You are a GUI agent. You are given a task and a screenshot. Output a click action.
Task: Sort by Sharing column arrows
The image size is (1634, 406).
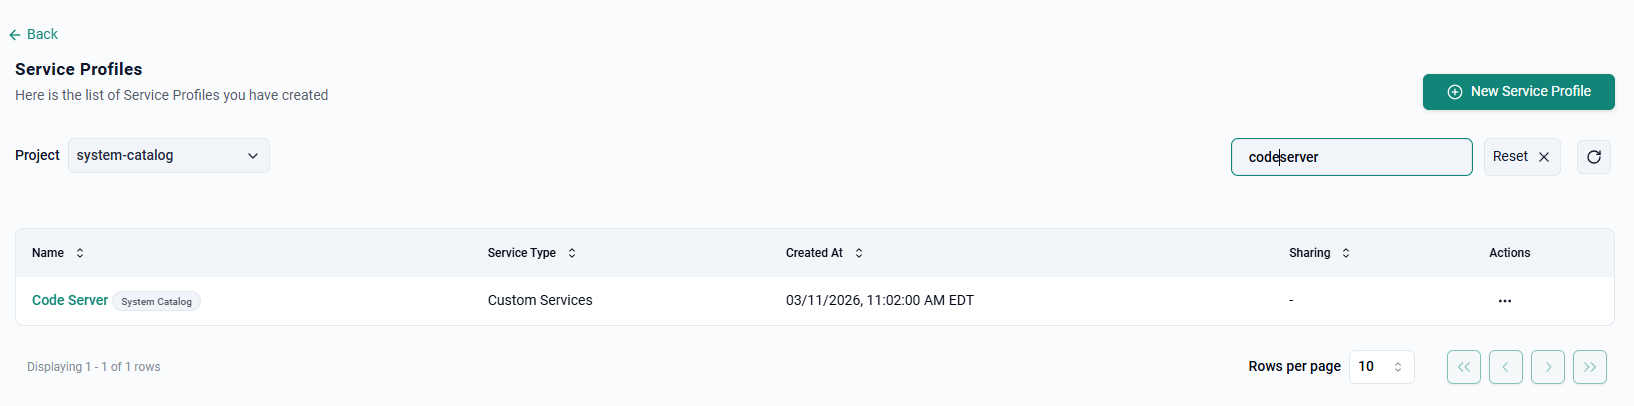(x=1346, y=253)
